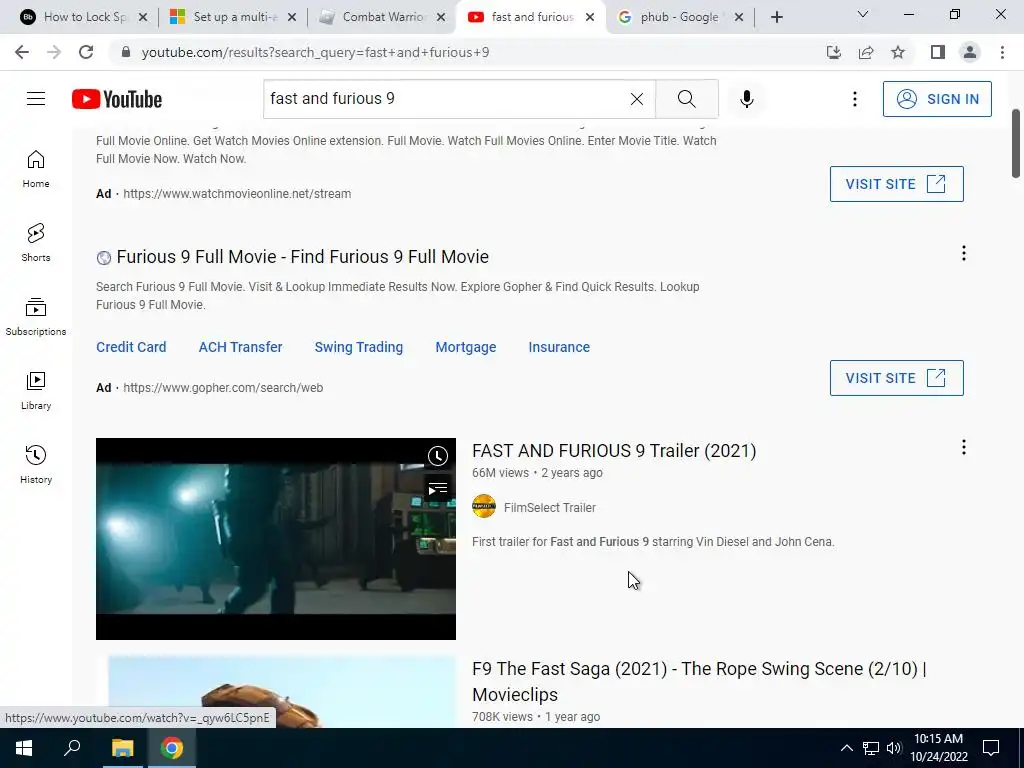The image size is (1024, 768).
Task: Open File Explorer from taskbar
Action: [x=122, y=748]
